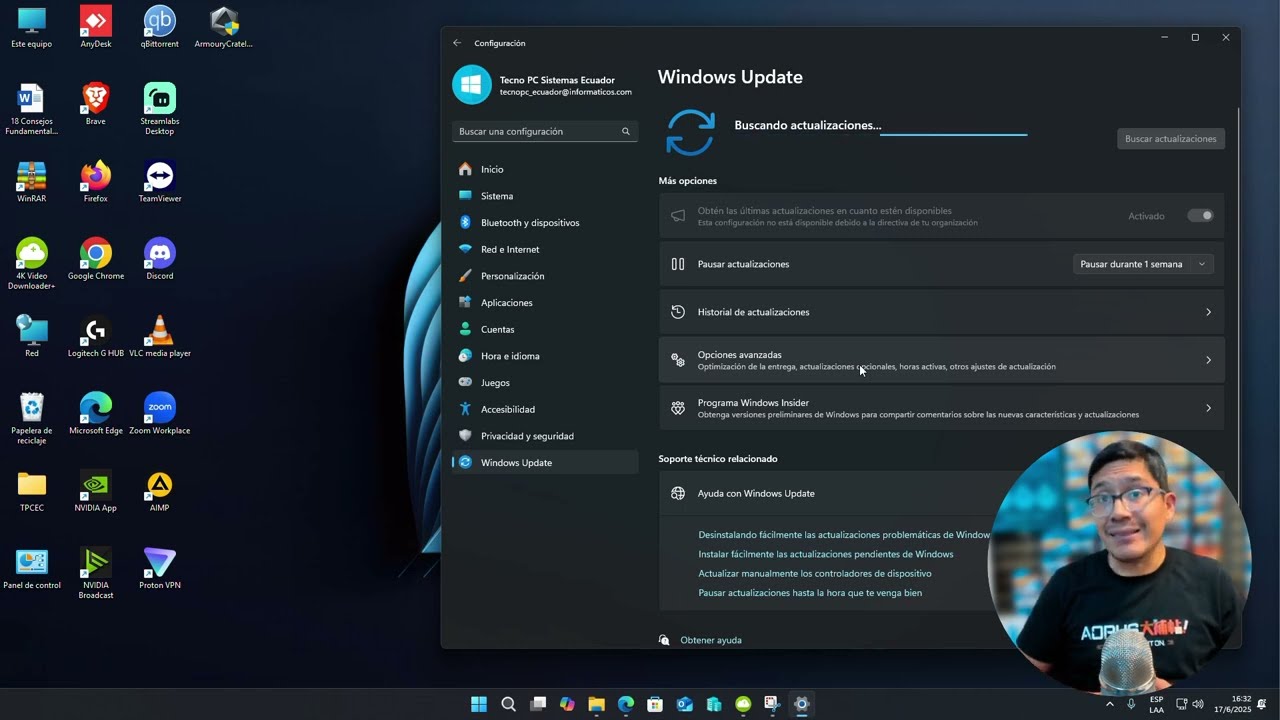The height and width of the screenshot is (720, 1280).
Task: Open Hora e idioma settings
Action: pyautogui.click(x=545, y=356)
